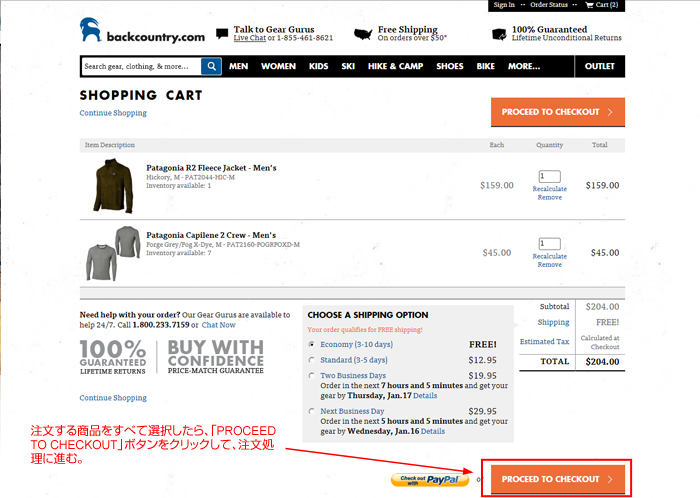Image resolution: width=700 pixels, height=498 pixels.
Task: Select Economy (3-10 days) shipping option
Action: click(x=312, y=344)
